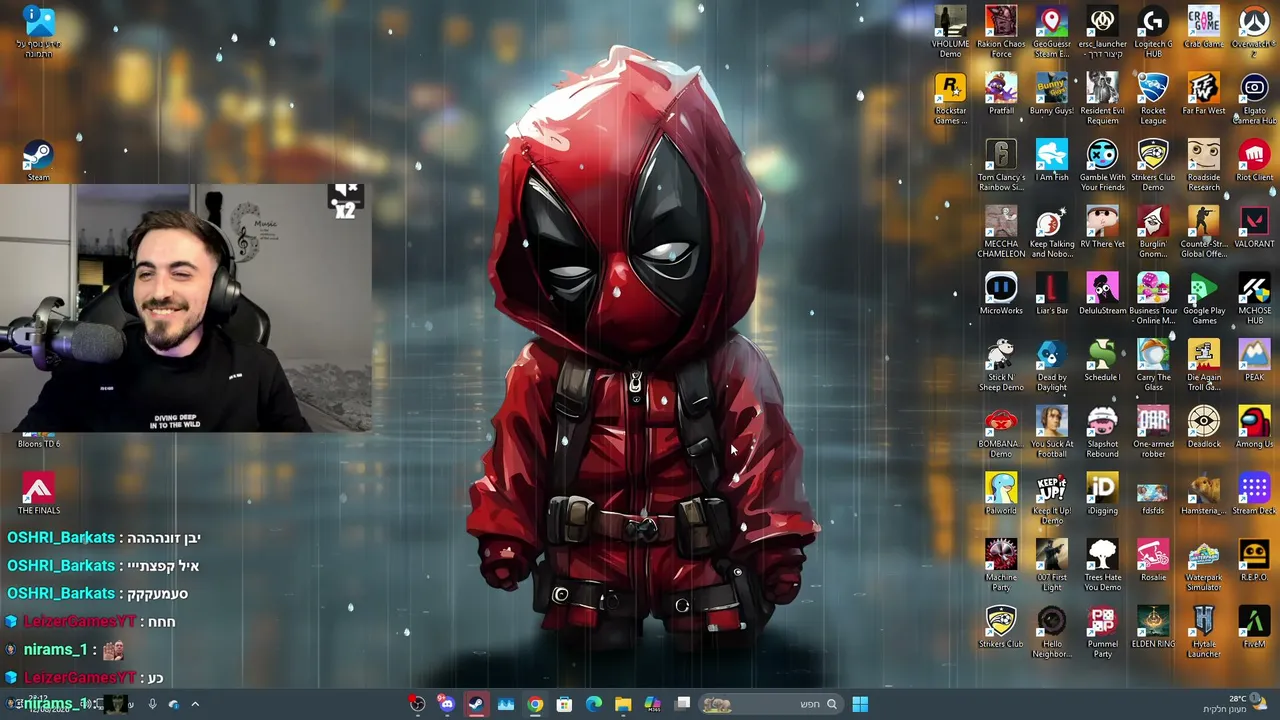Click the Roadside Research desktop icon
The width and height of the screenshot is (1280, 720).
click(x=1203, y=165)
